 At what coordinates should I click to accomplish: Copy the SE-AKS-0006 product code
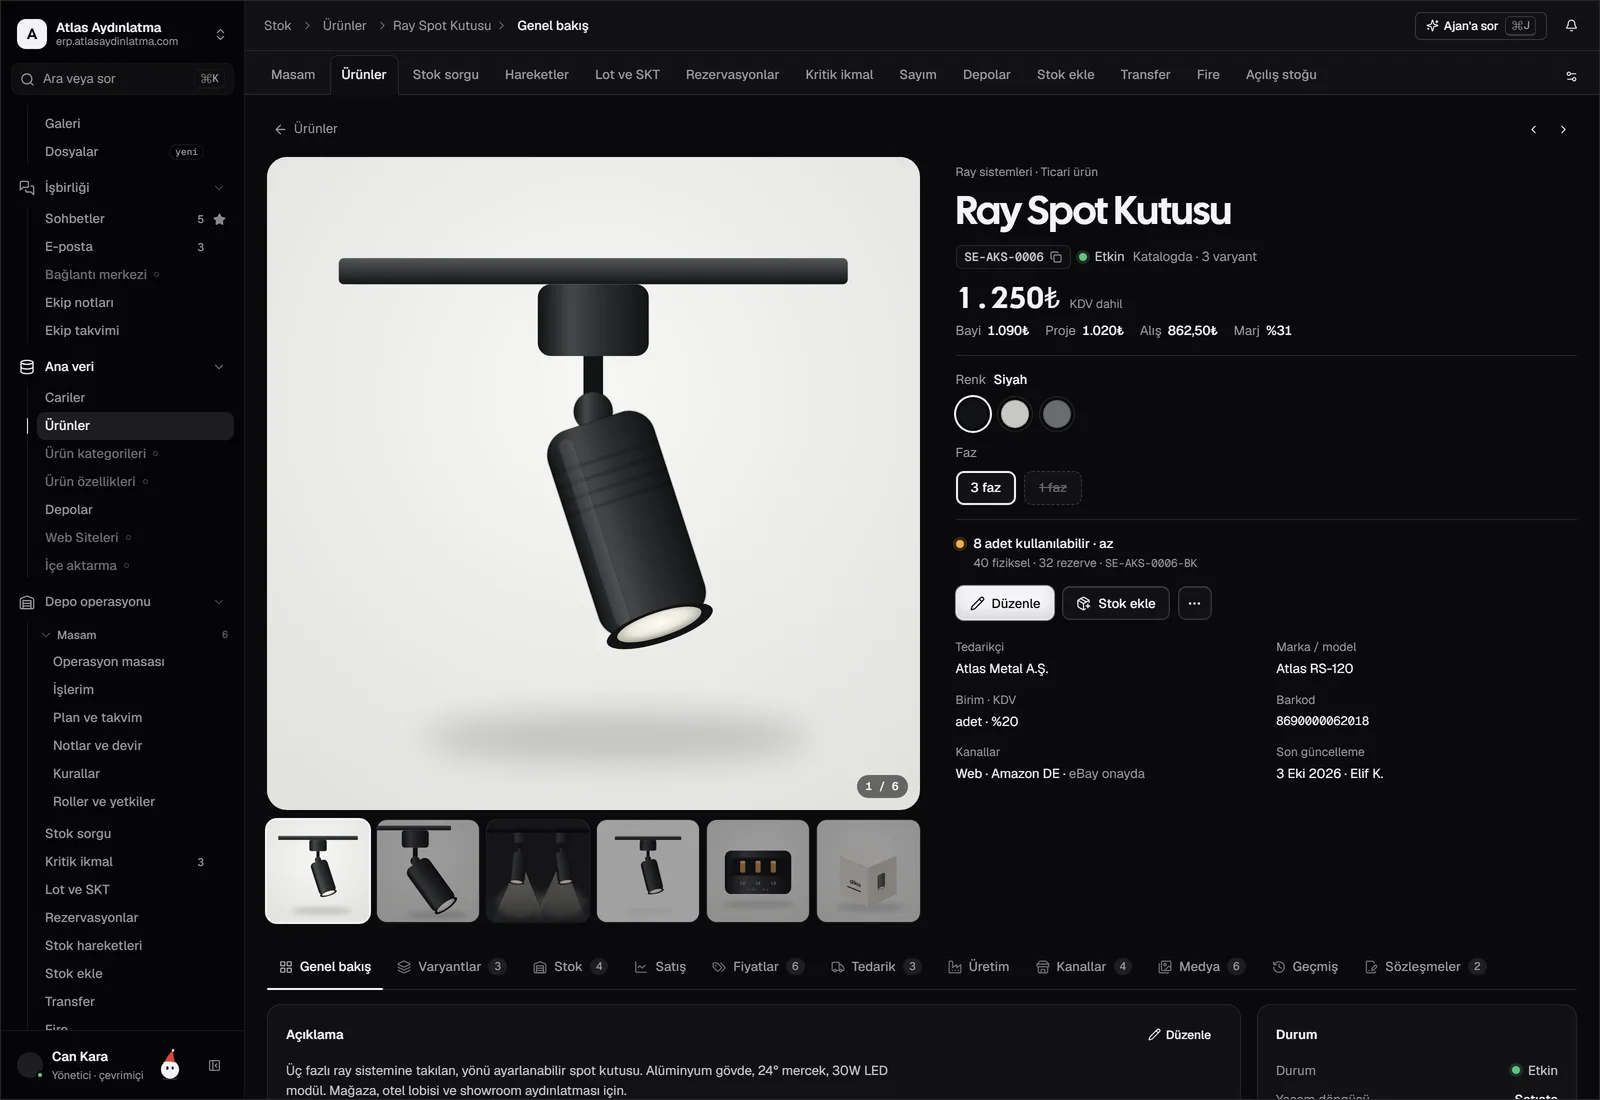coord(1056,257)
